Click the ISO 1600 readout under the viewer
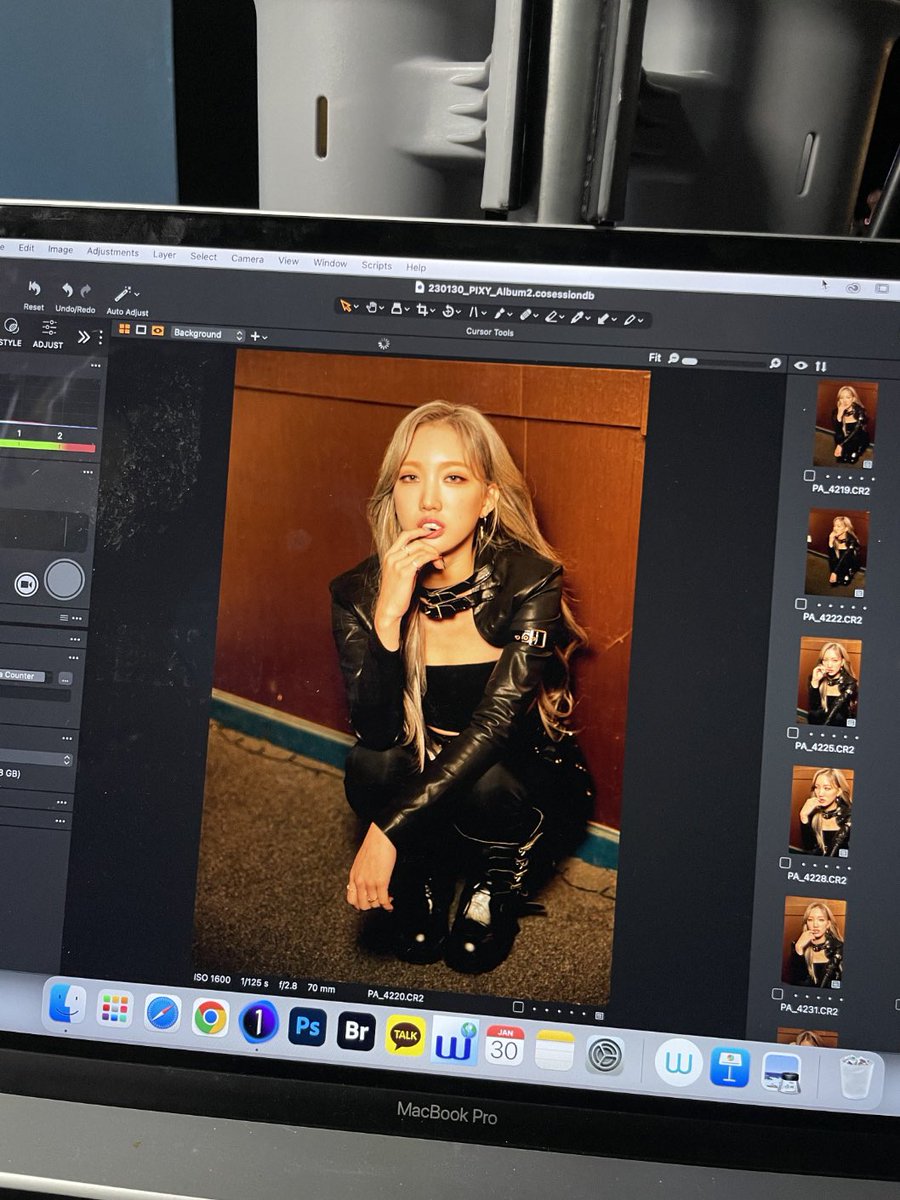The image size is (900, 1200). pos(211,980)
